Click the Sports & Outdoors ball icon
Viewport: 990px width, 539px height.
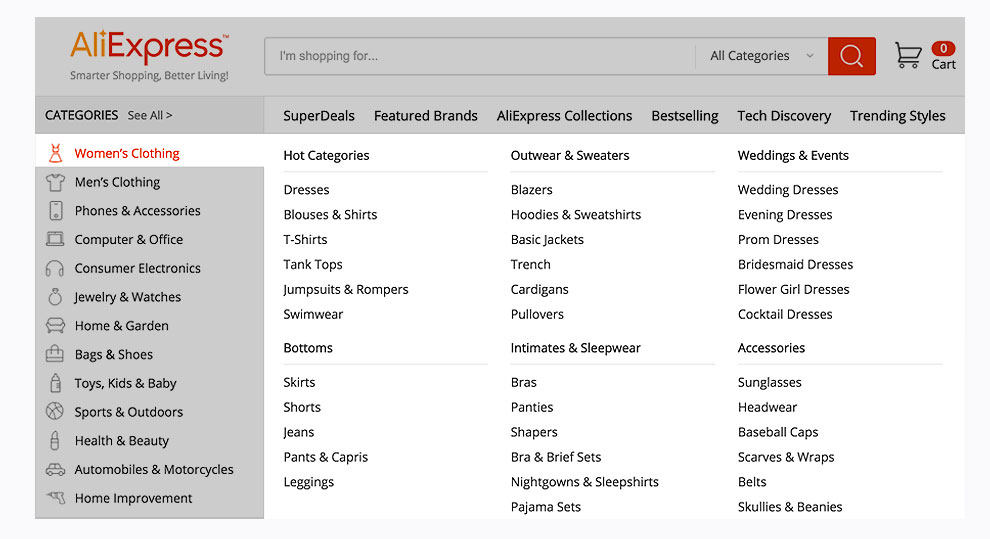(x=55, y=412)
